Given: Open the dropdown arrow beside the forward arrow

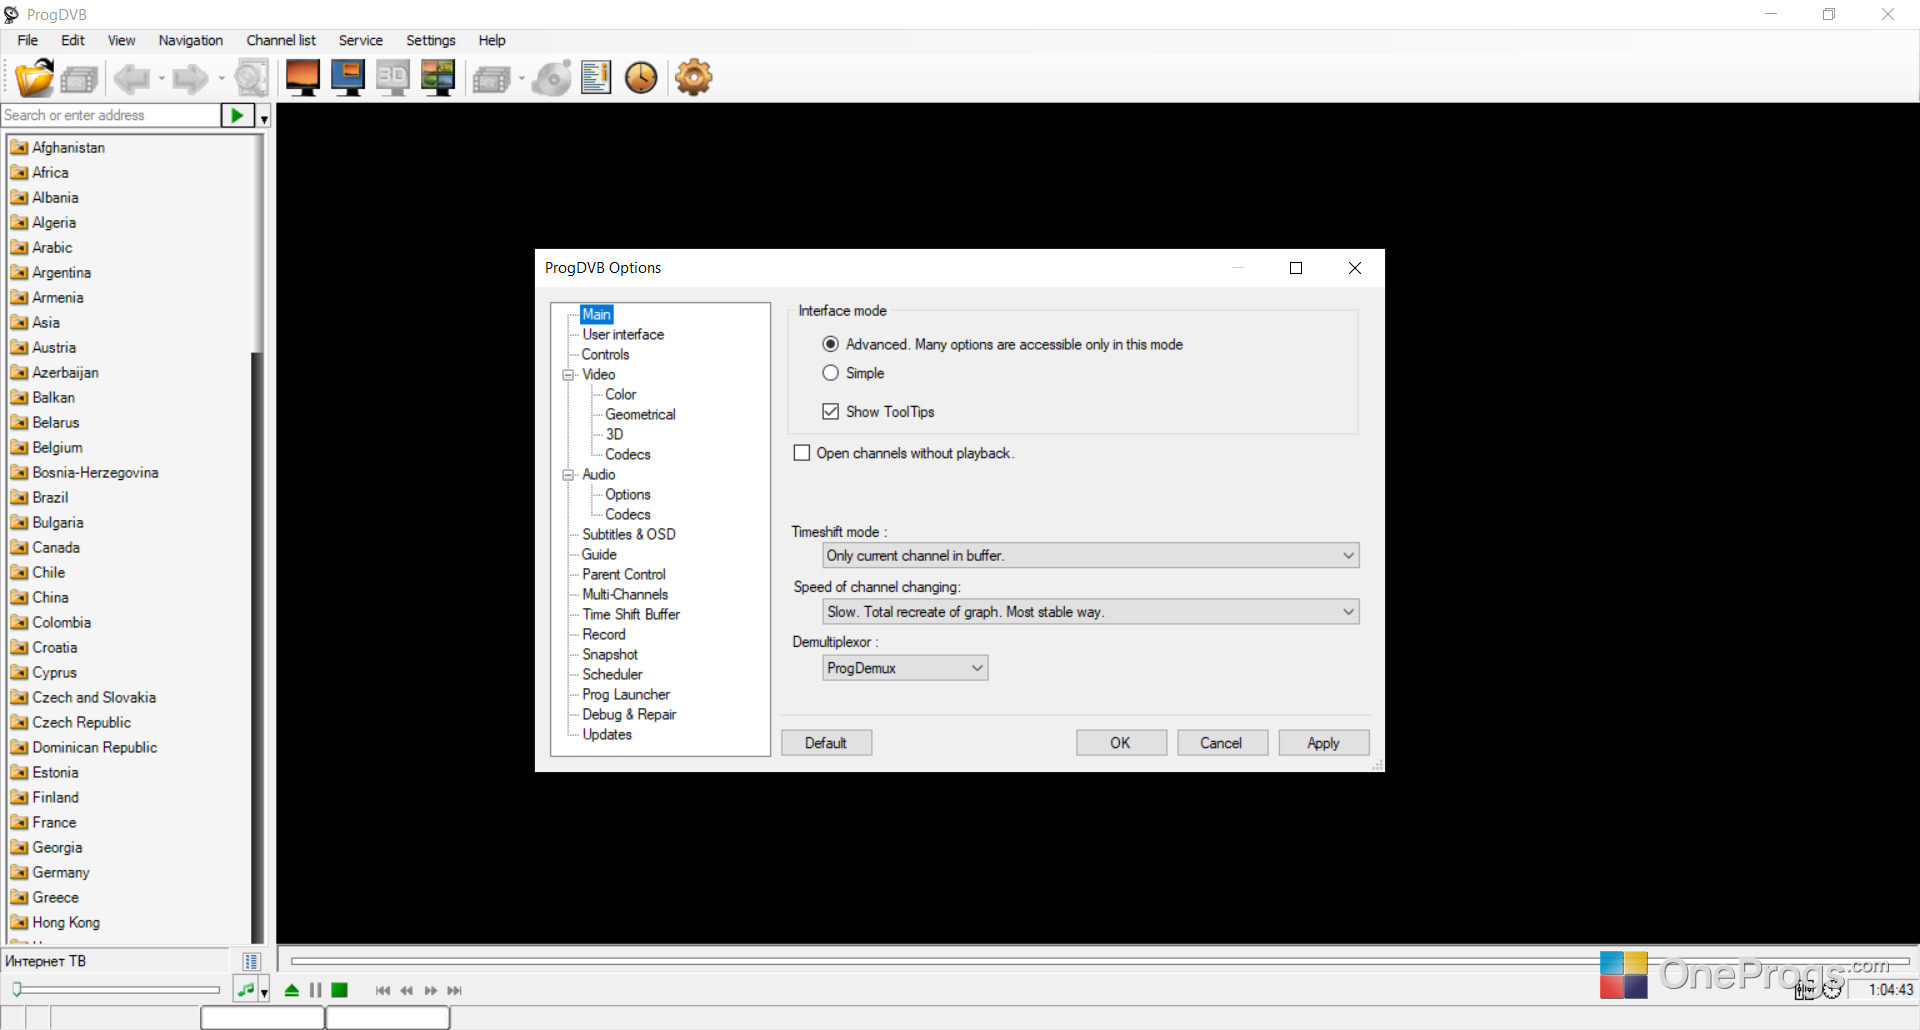Looking at the screenshot, I should [x=221, y=79].
